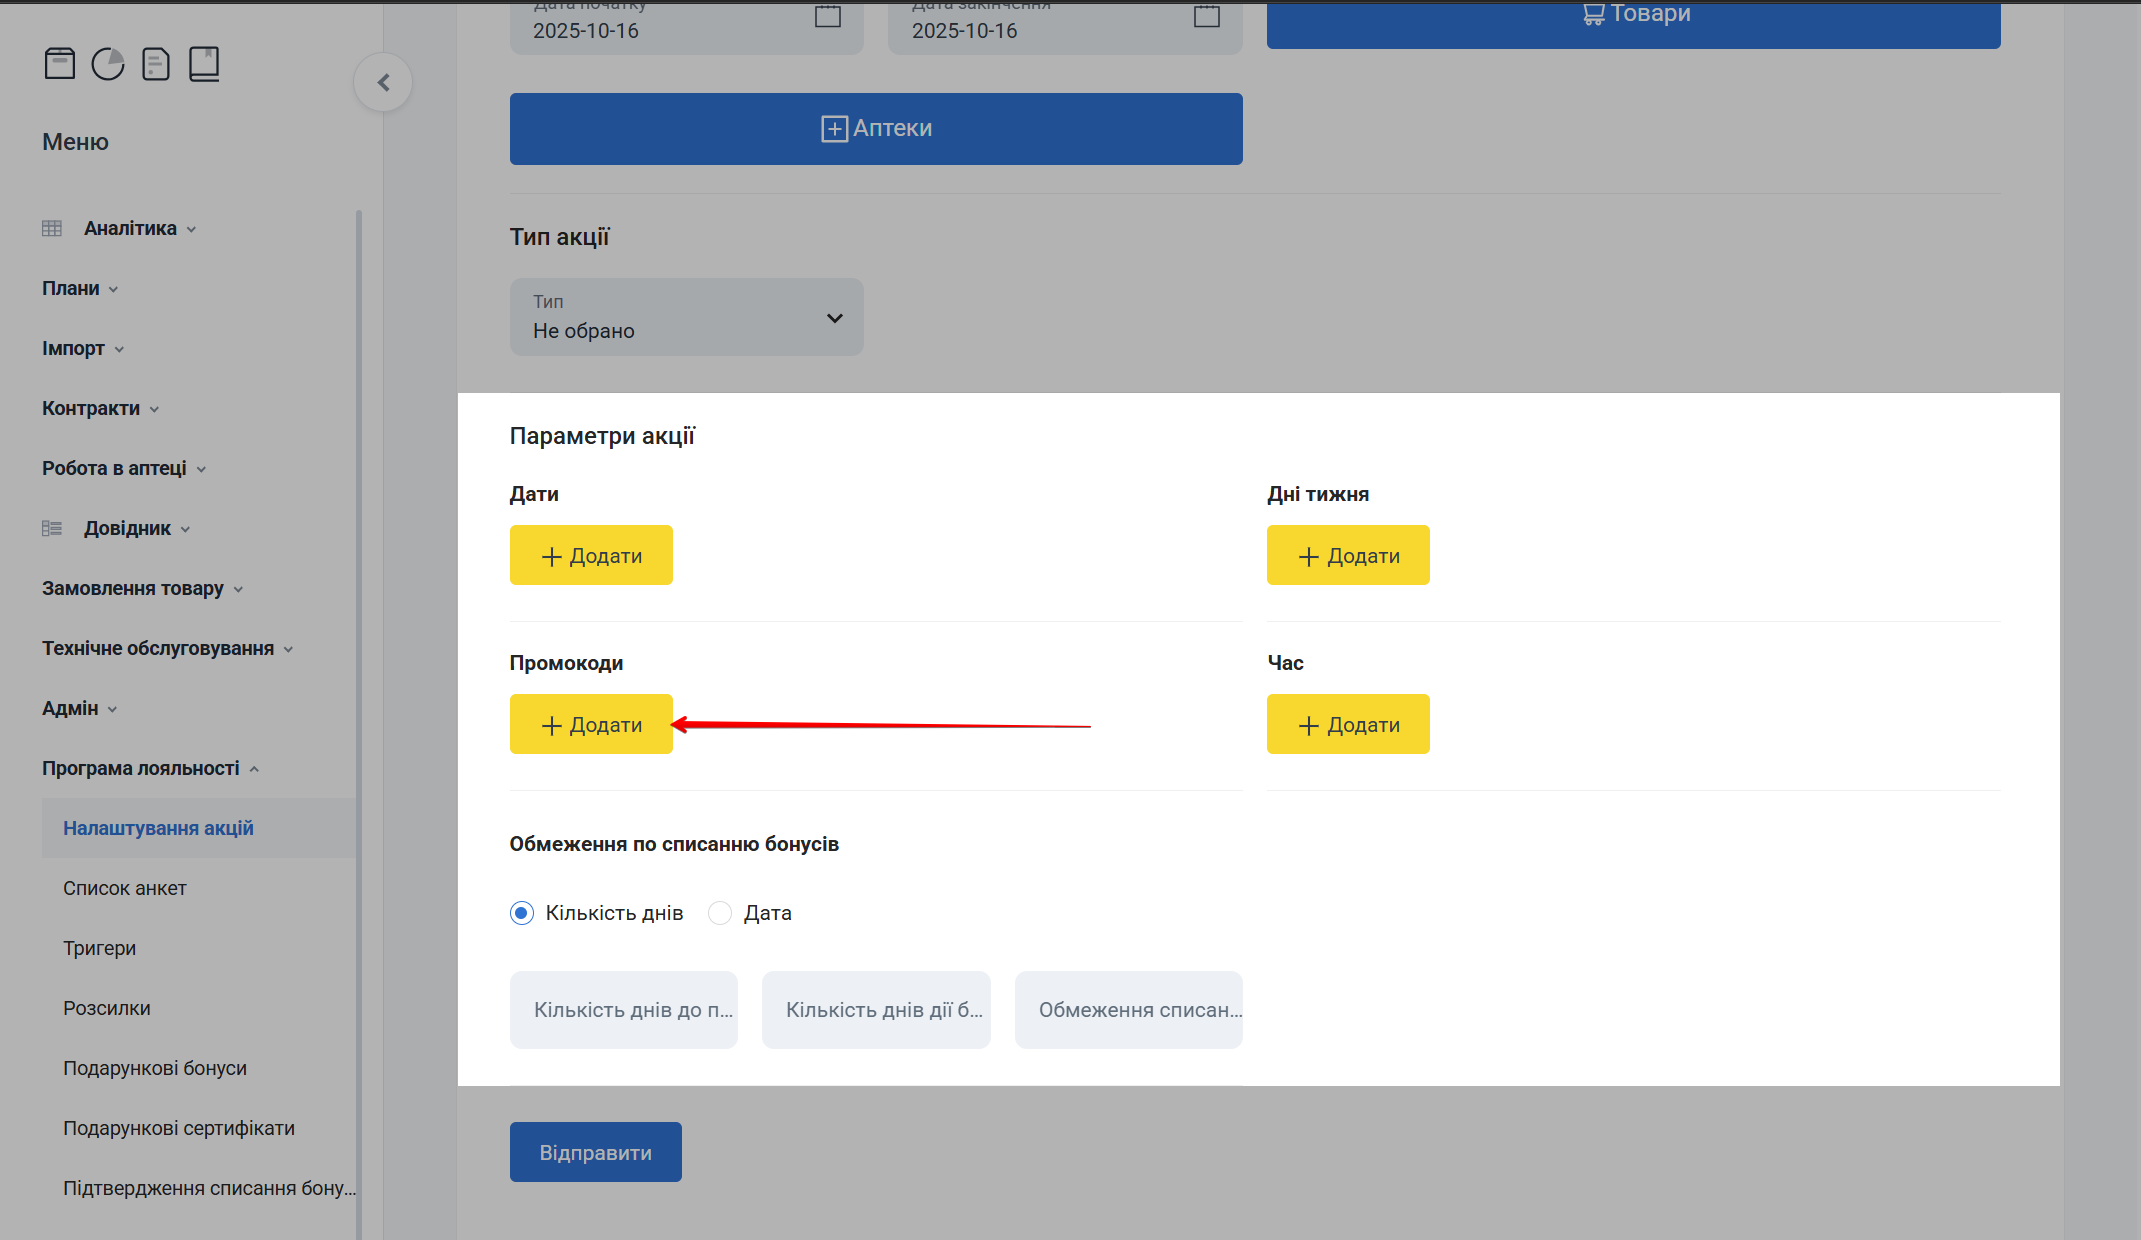
Task: Click Додати under Промокоди
Action: pyautogui.click(x=591, y=724)
